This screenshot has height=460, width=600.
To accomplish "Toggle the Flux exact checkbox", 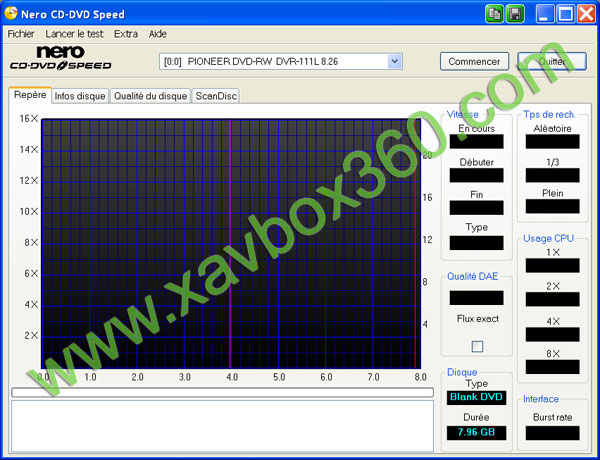I will pyautogui.click(x=477, y=346).
